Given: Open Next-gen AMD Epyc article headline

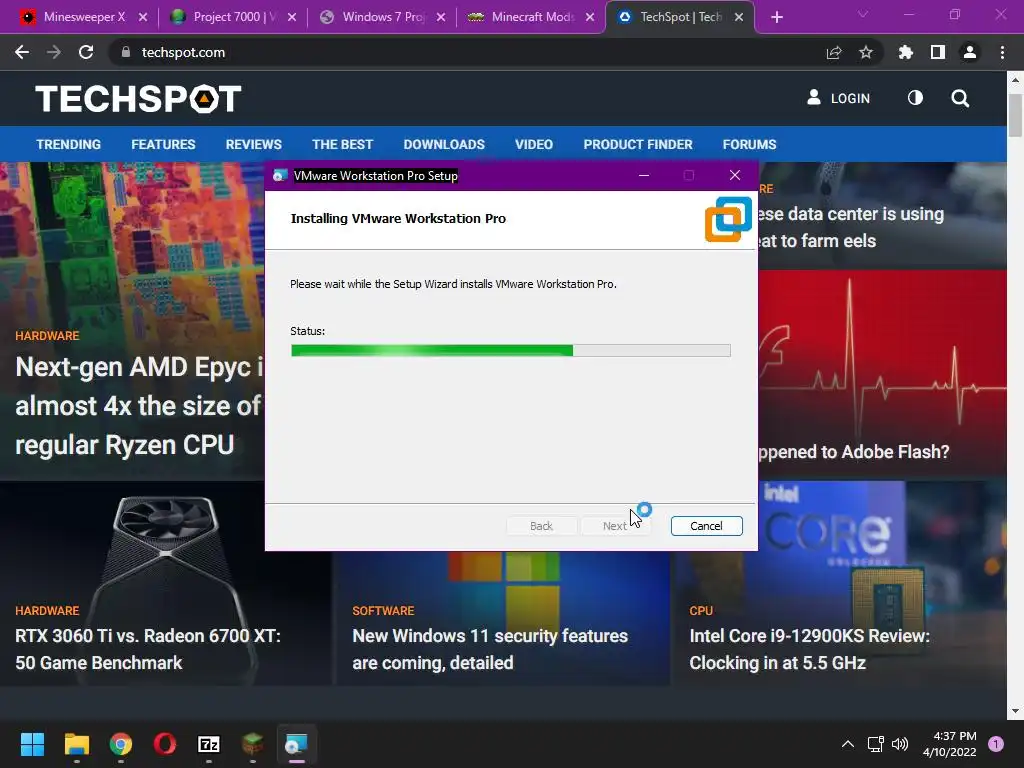Looking at the screenshot, I should click(138, 406).
